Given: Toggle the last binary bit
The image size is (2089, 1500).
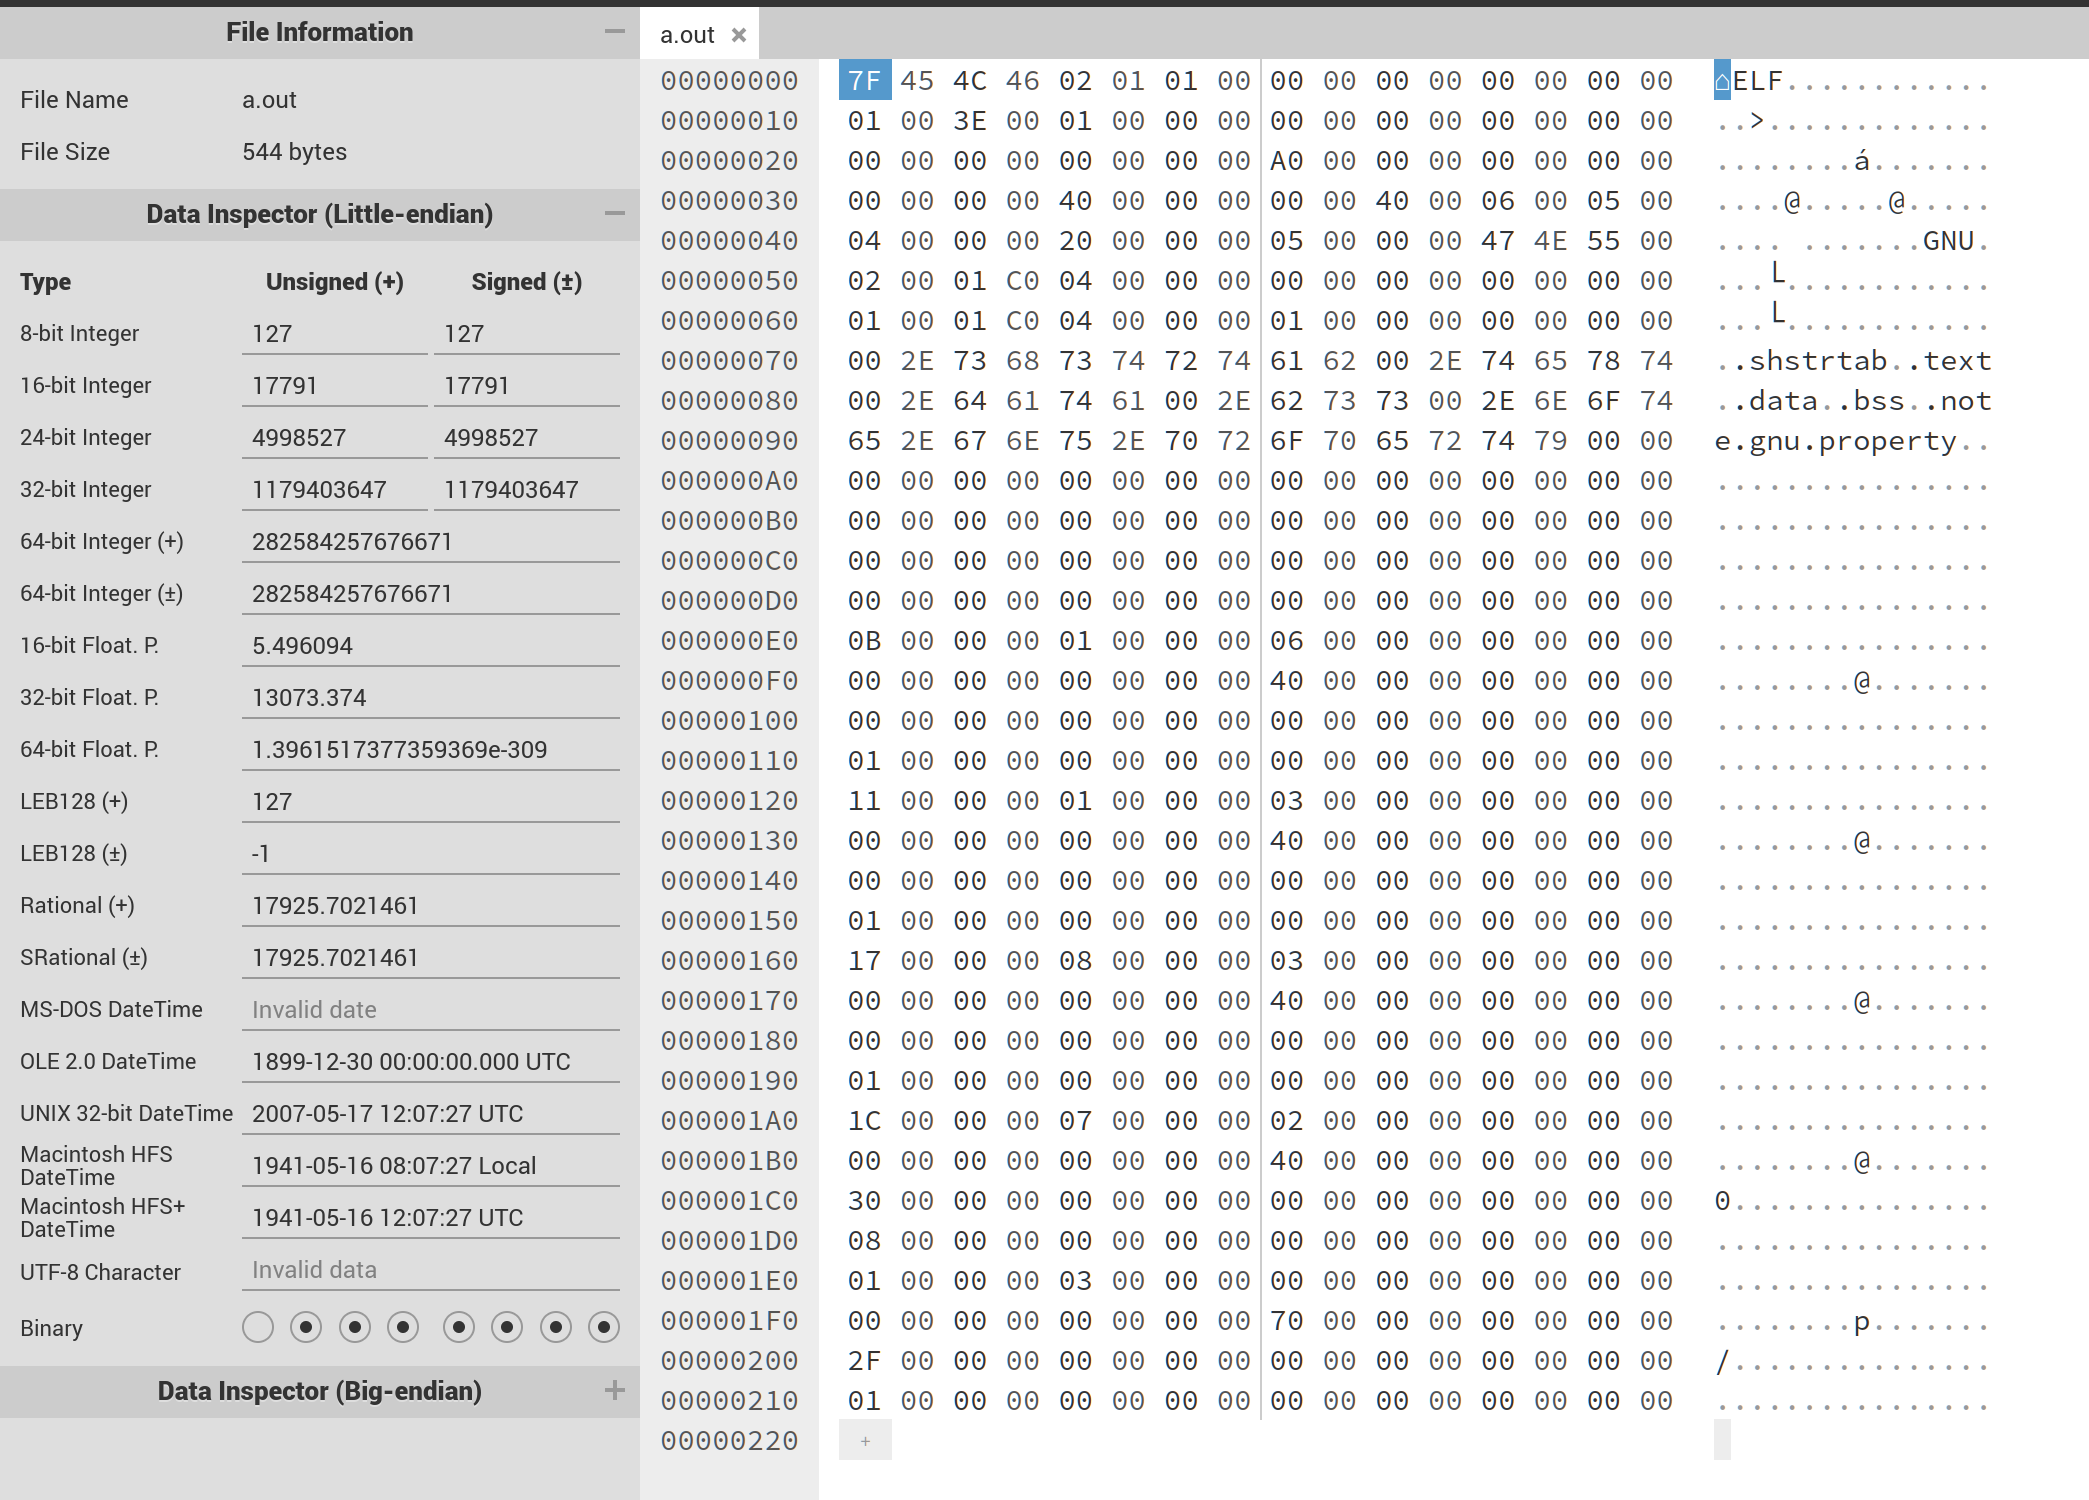Looking at the screenshot, I should pyautogui.click(x=604, y=1327).
